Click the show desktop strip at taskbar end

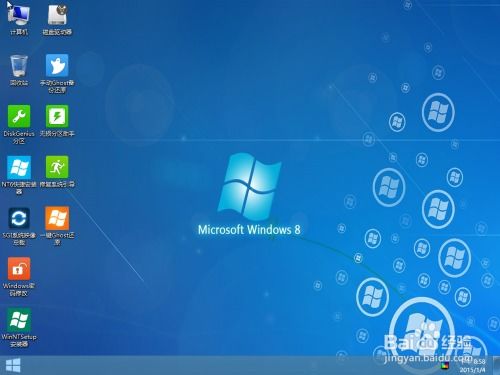click(497, 365)
